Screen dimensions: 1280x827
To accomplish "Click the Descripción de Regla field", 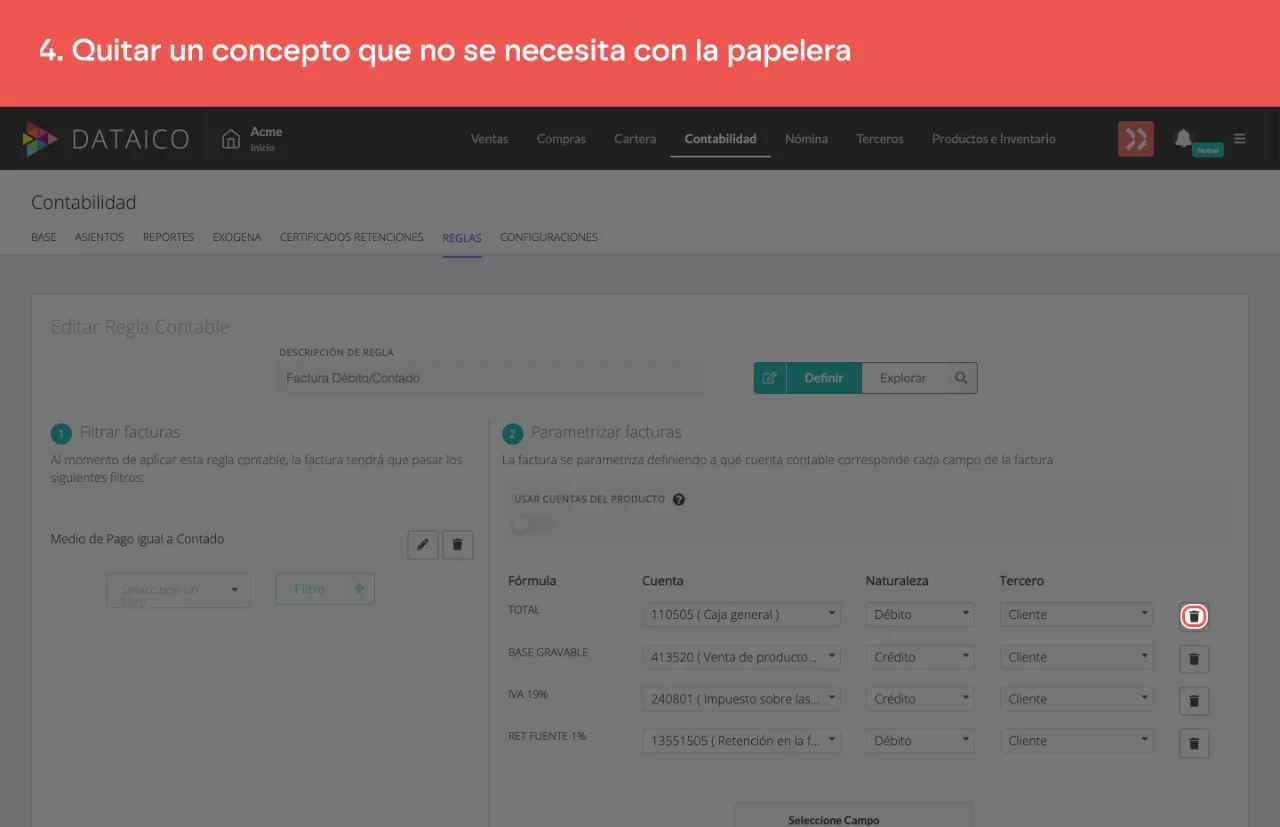I will tap(491, 378).
